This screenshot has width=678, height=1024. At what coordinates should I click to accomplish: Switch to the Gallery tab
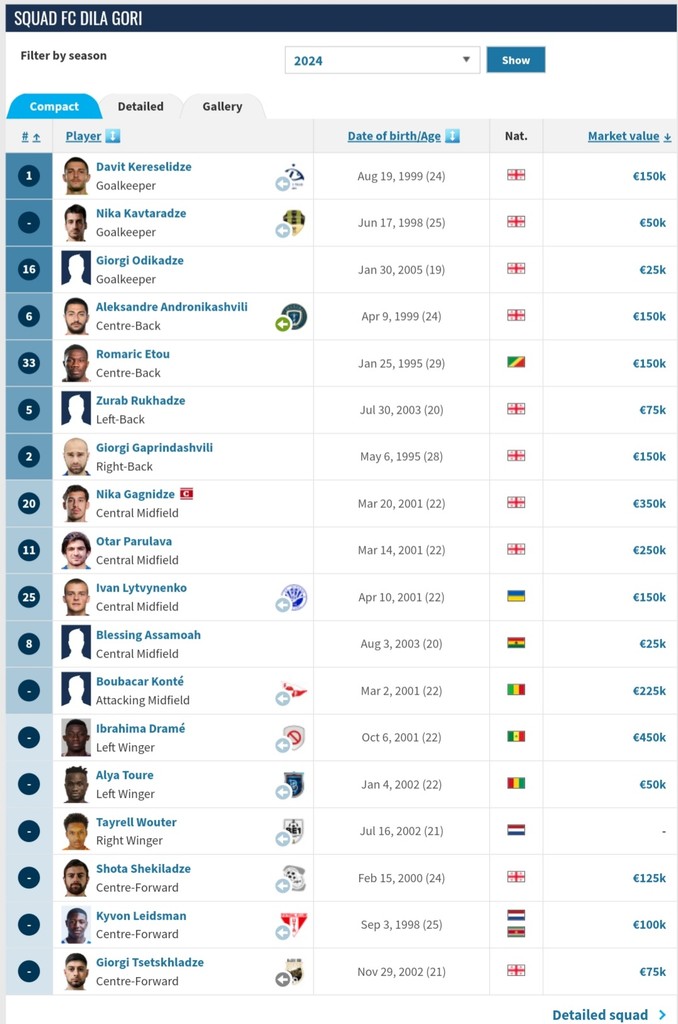[x=222, y=106]
